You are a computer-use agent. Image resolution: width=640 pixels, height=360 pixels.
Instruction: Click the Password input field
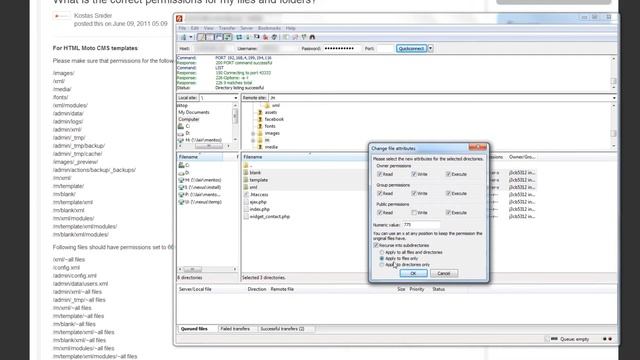[341, 49]
